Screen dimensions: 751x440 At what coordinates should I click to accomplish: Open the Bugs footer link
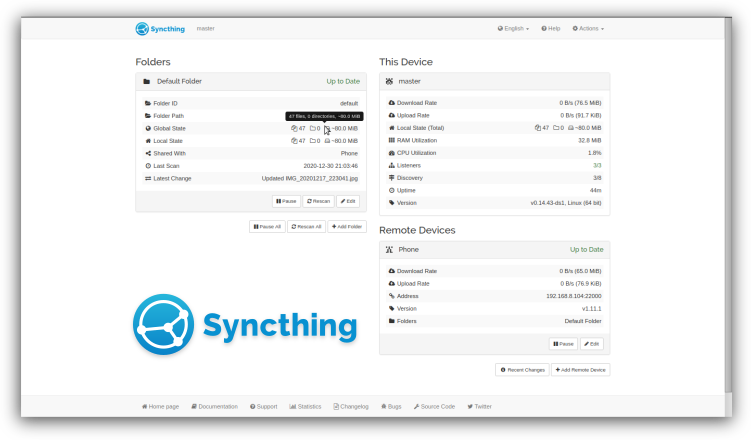pos(391,406)
